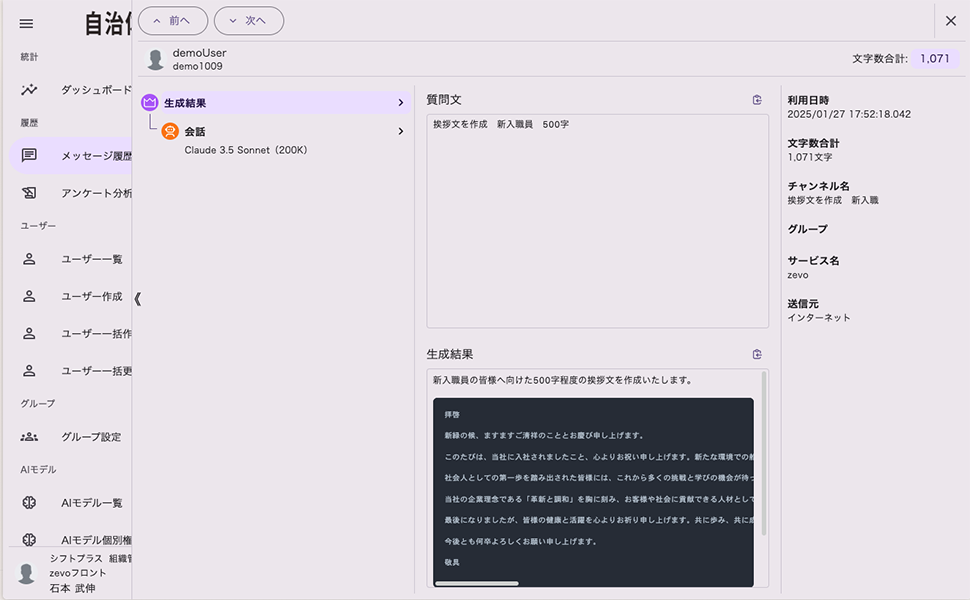Screen dimensions: 970x600
Task: Open ユーザー作成 menu item
Action: pyautogui.click(x=71, y=296)
